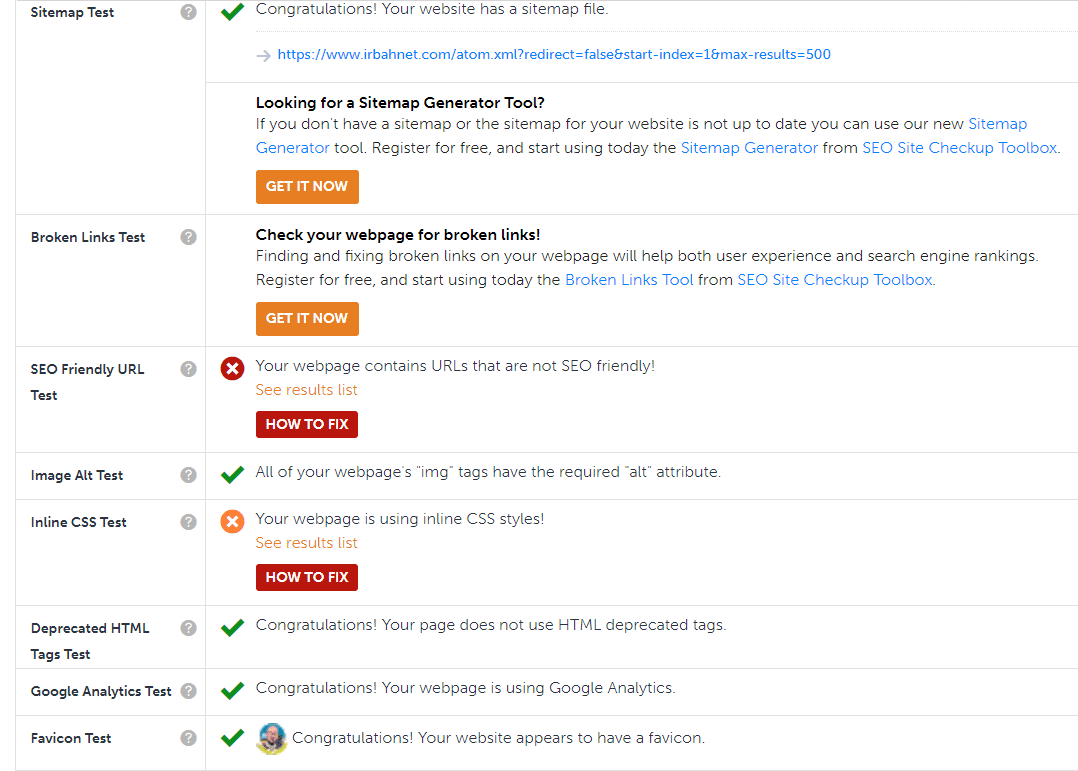Click HOW TO FIX for SEO Friendly URL
This screenshot has width=1078, height=771.
(306, 424)
